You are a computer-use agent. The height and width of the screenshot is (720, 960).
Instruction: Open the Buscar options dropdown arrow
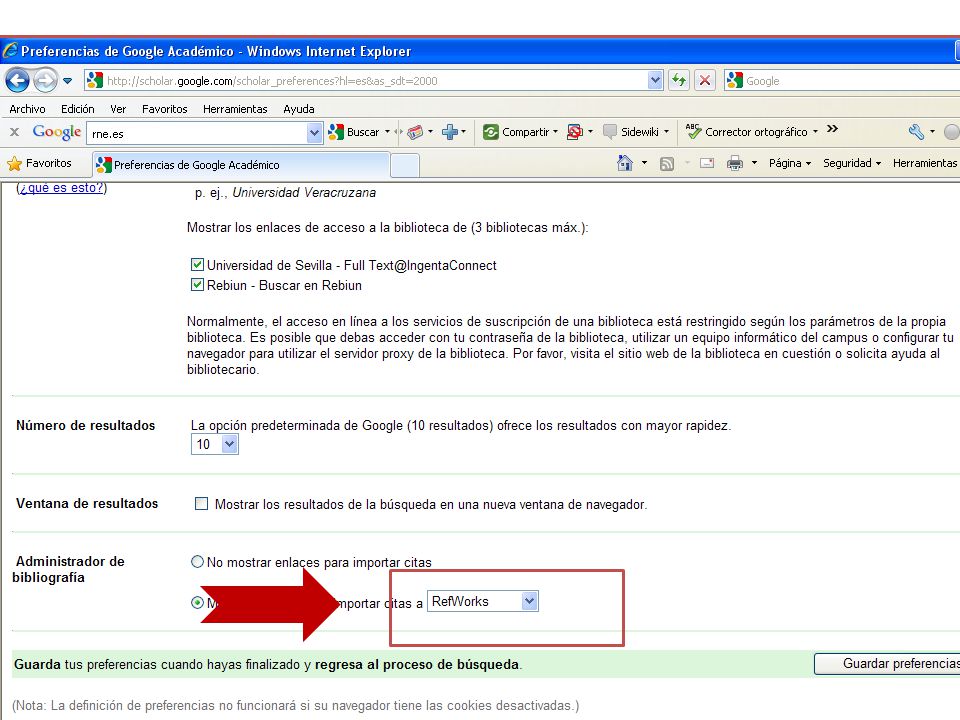pyautogui.click(x=388, y=132)
